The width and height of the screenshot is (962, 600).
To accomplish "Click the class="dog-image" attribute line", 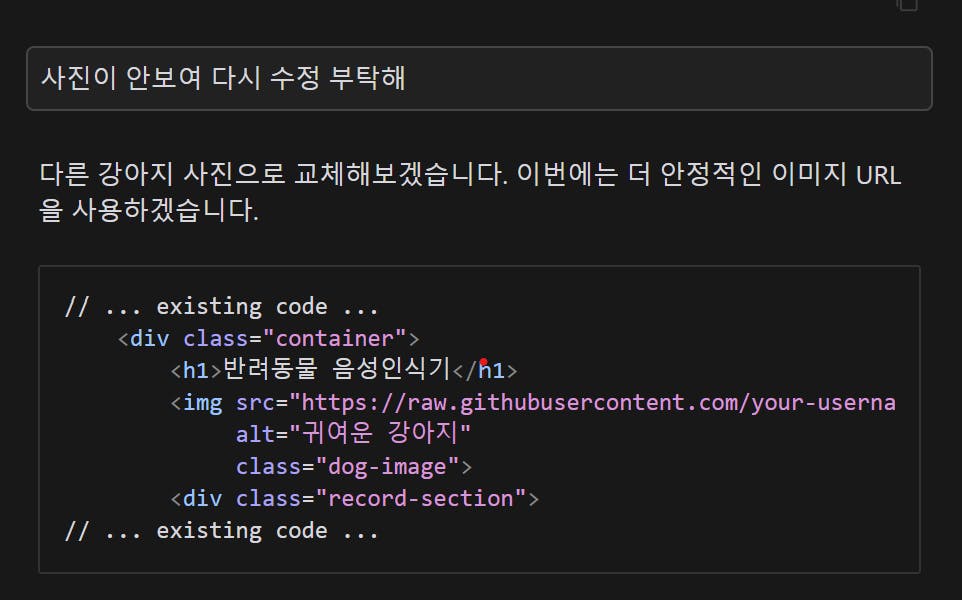I will (x=354, y=466).
